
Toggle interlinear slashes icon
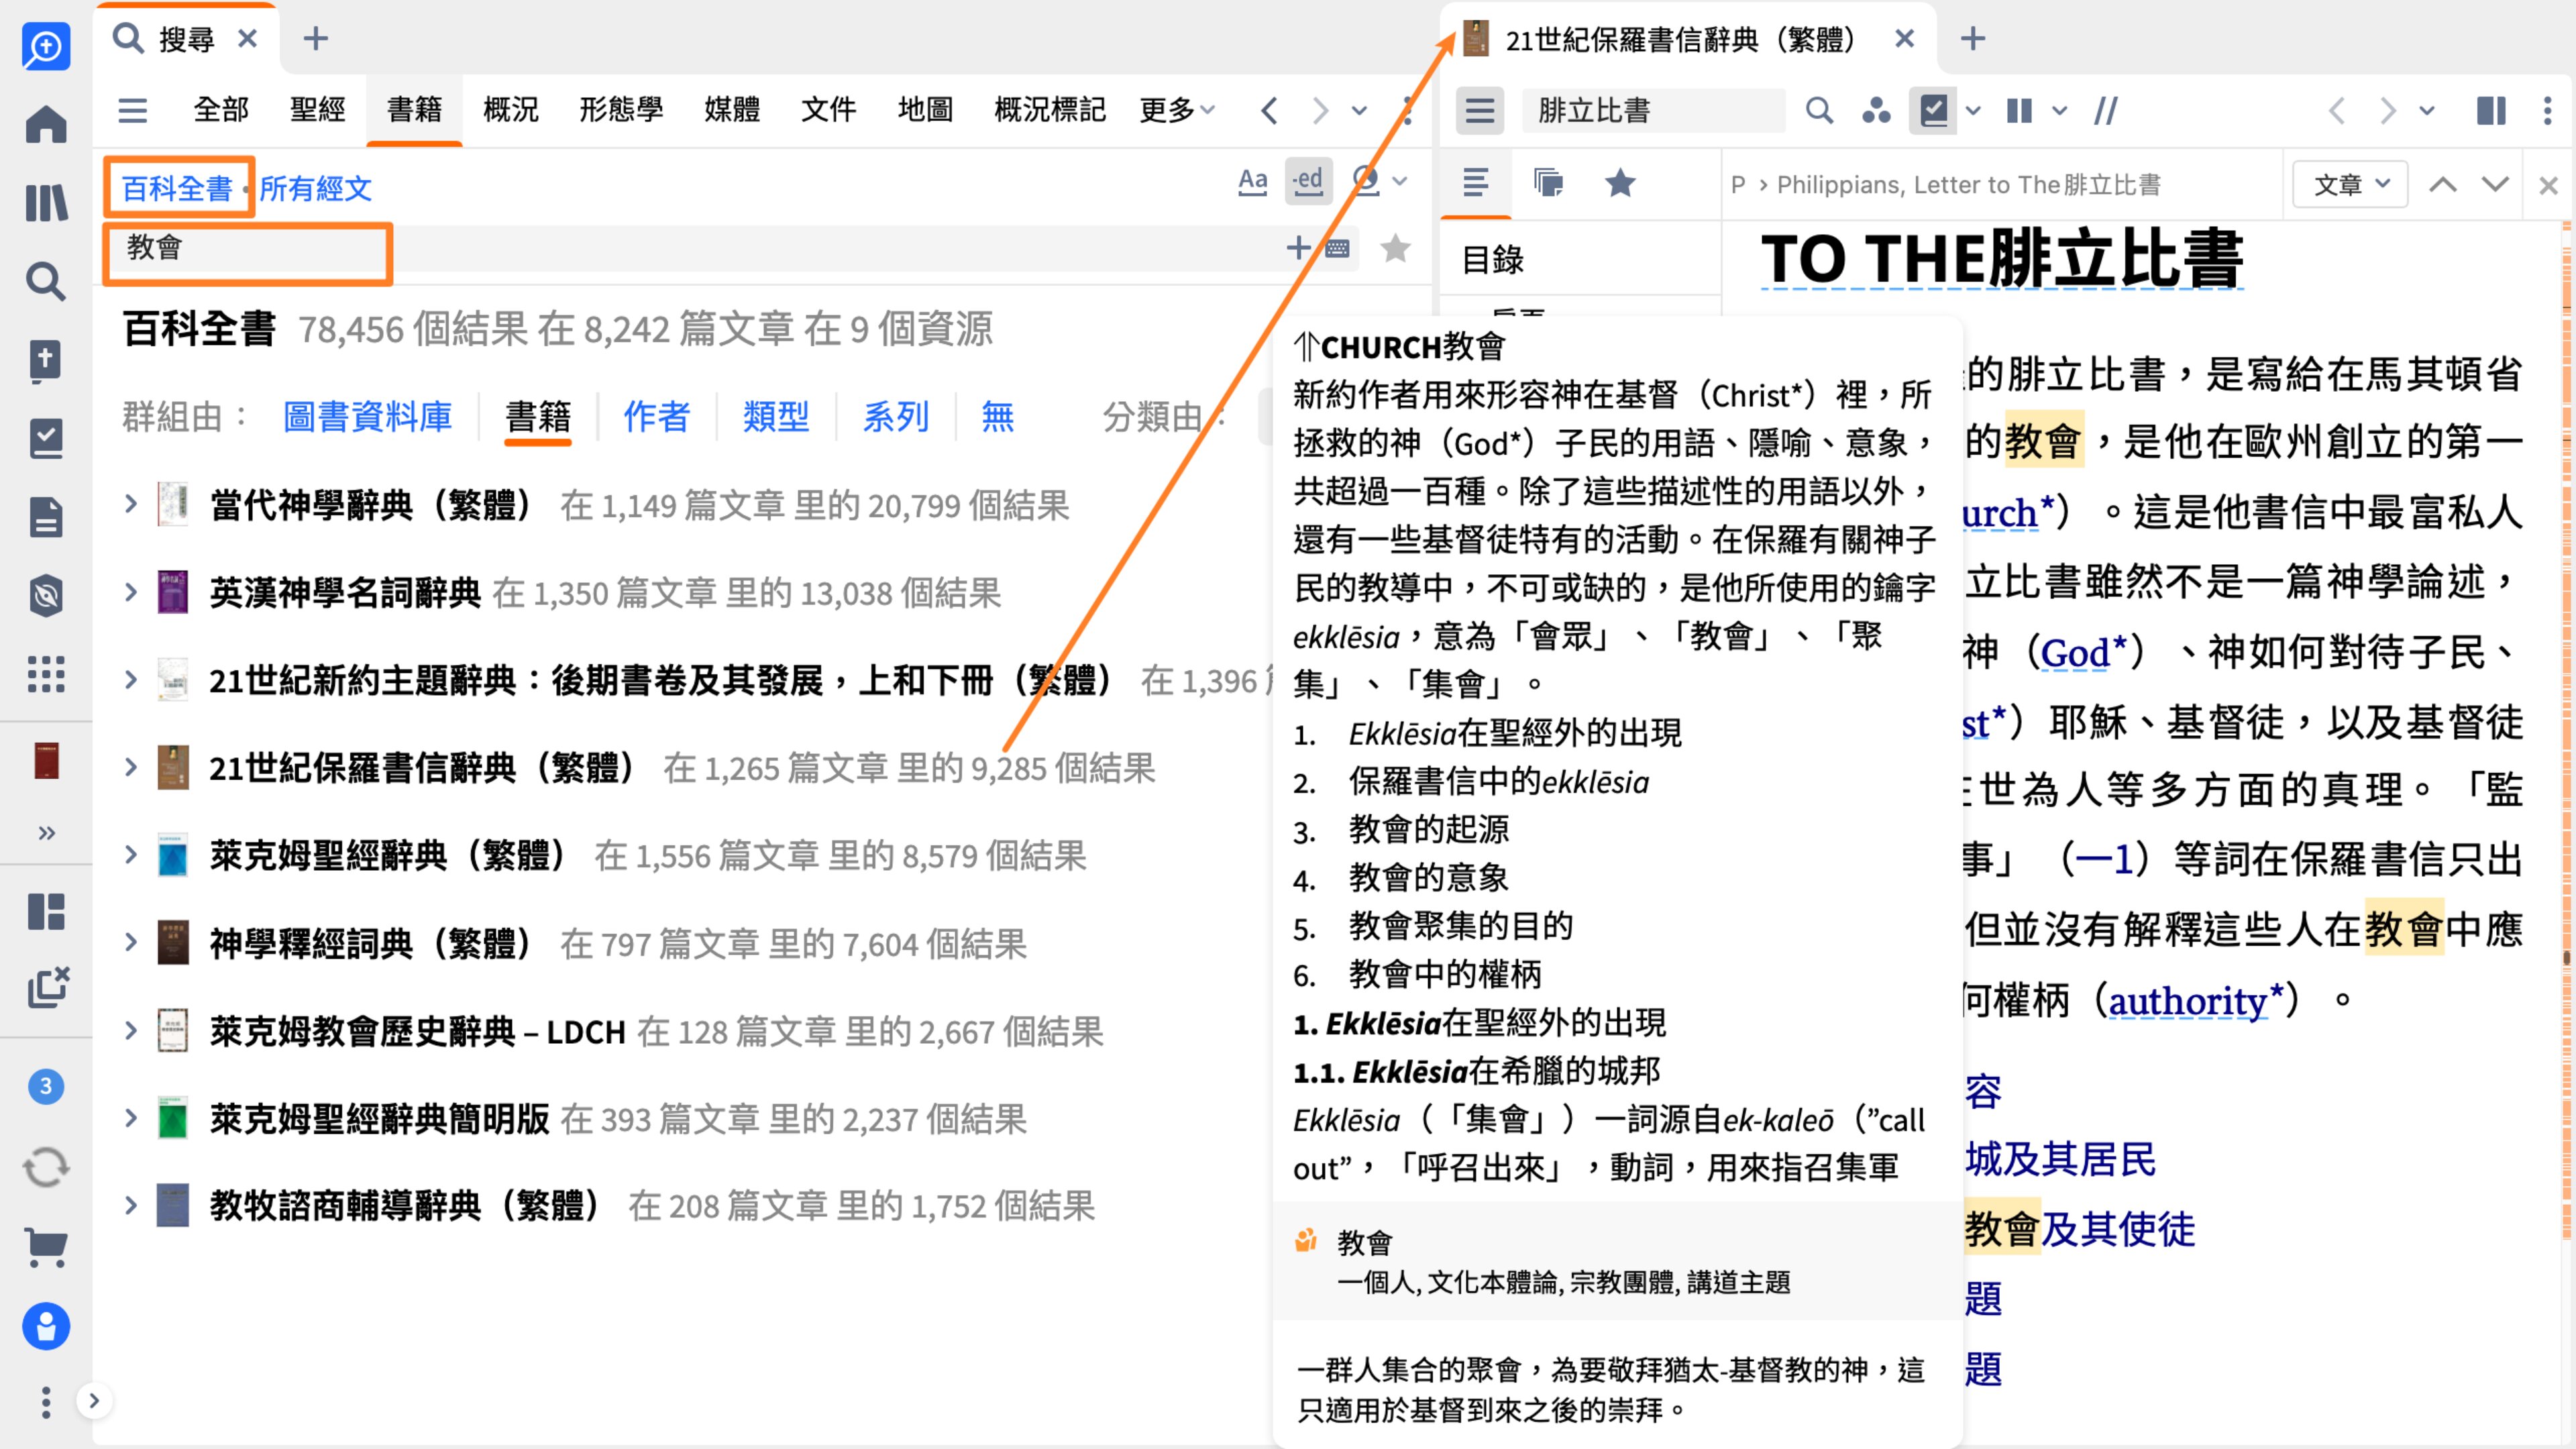pyautogui.click(x=2106, y=110)
